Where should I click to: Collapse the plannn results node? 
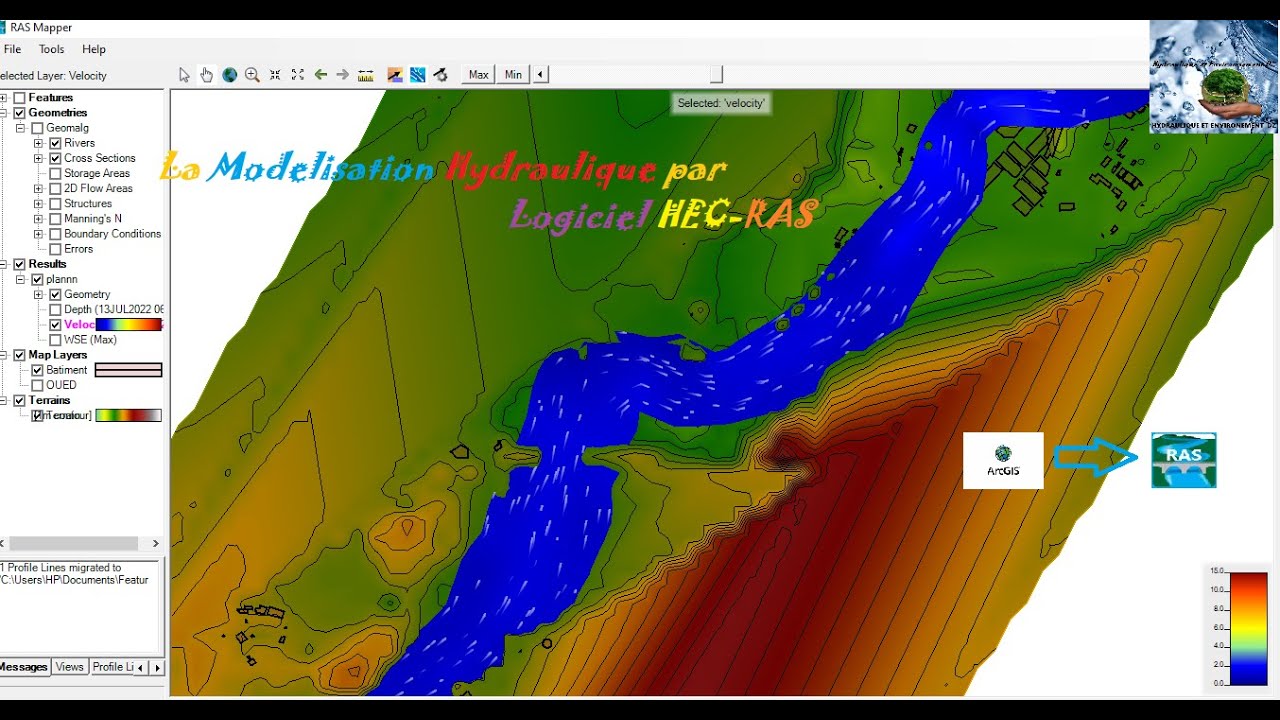tap(20, 280)
